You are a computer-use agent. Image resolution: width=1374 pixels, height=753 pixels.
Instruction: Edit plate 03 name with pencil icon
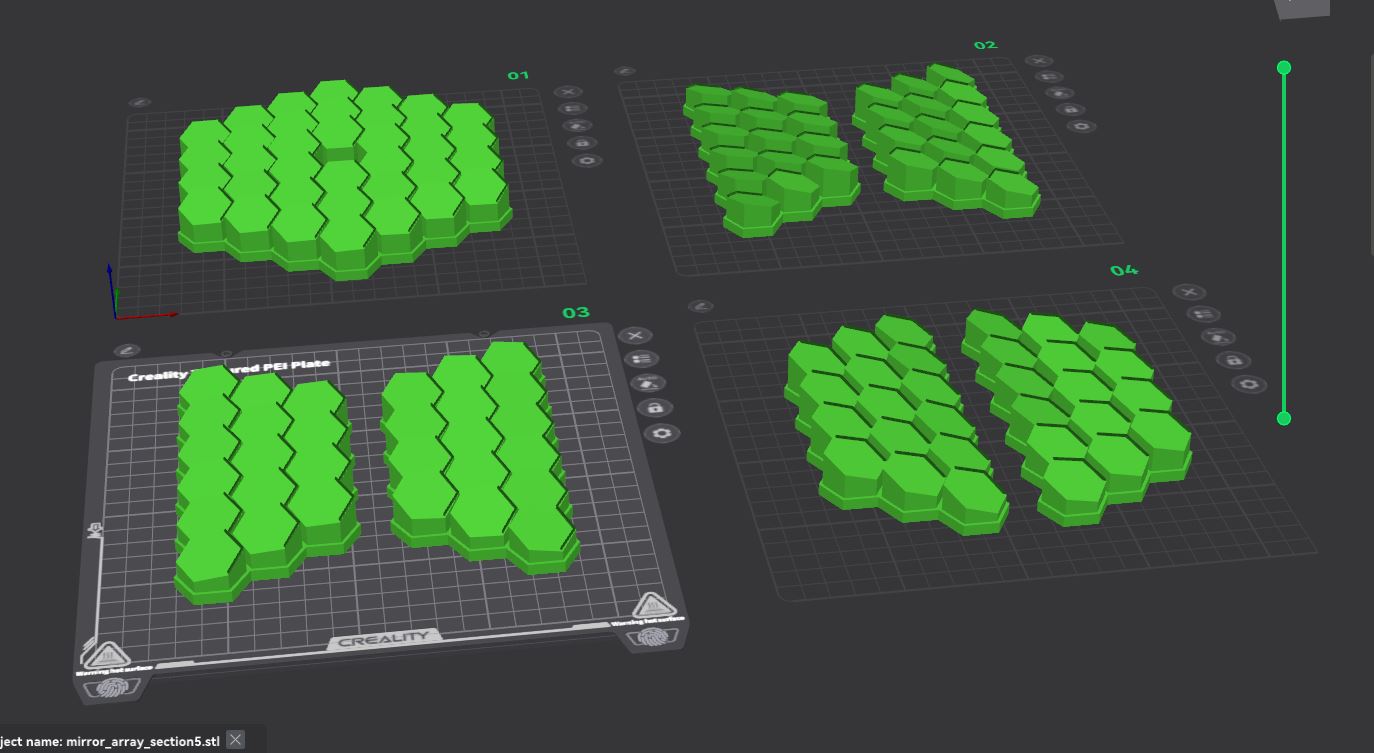(127, 350)
